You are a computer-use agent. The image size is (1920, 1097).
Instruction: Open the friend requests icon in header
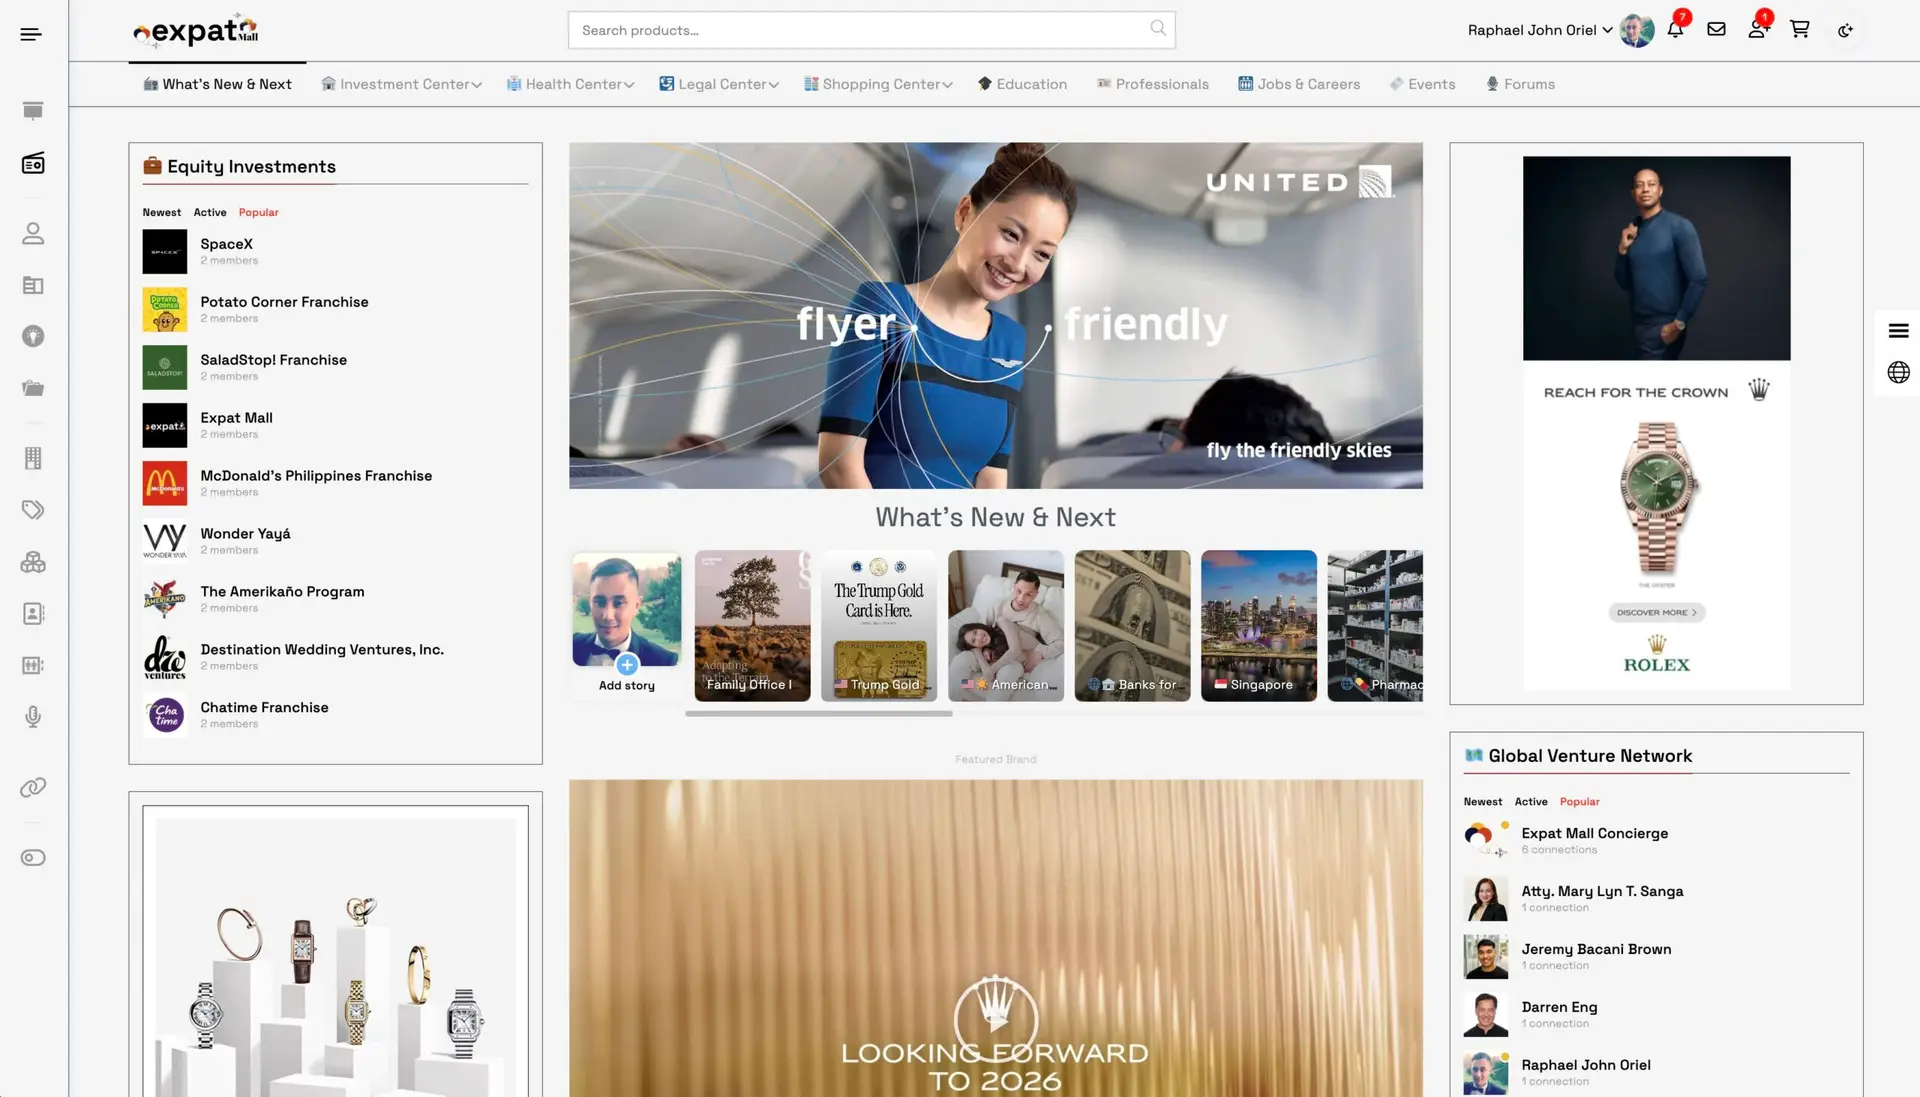[x=1757, y=29]
